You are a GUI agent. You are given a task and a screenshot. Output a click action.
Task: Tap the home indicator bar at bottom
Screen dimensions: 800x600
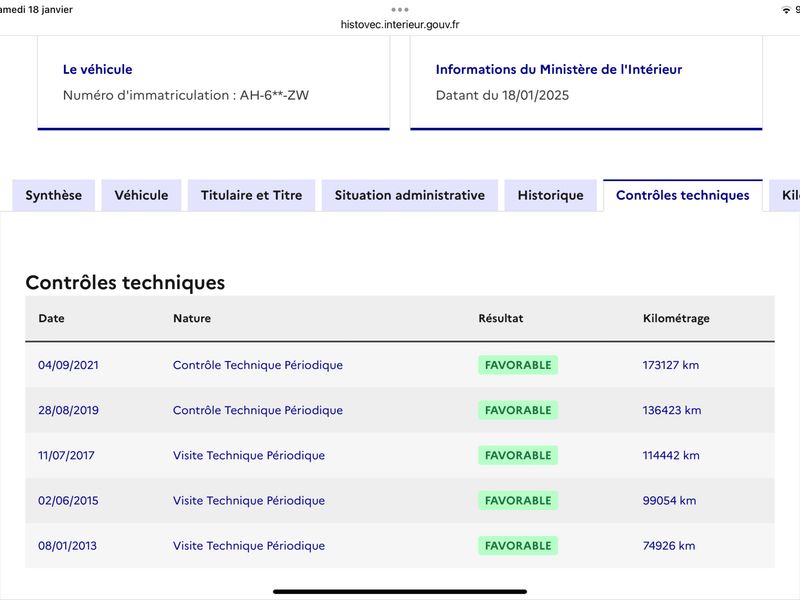400,592
